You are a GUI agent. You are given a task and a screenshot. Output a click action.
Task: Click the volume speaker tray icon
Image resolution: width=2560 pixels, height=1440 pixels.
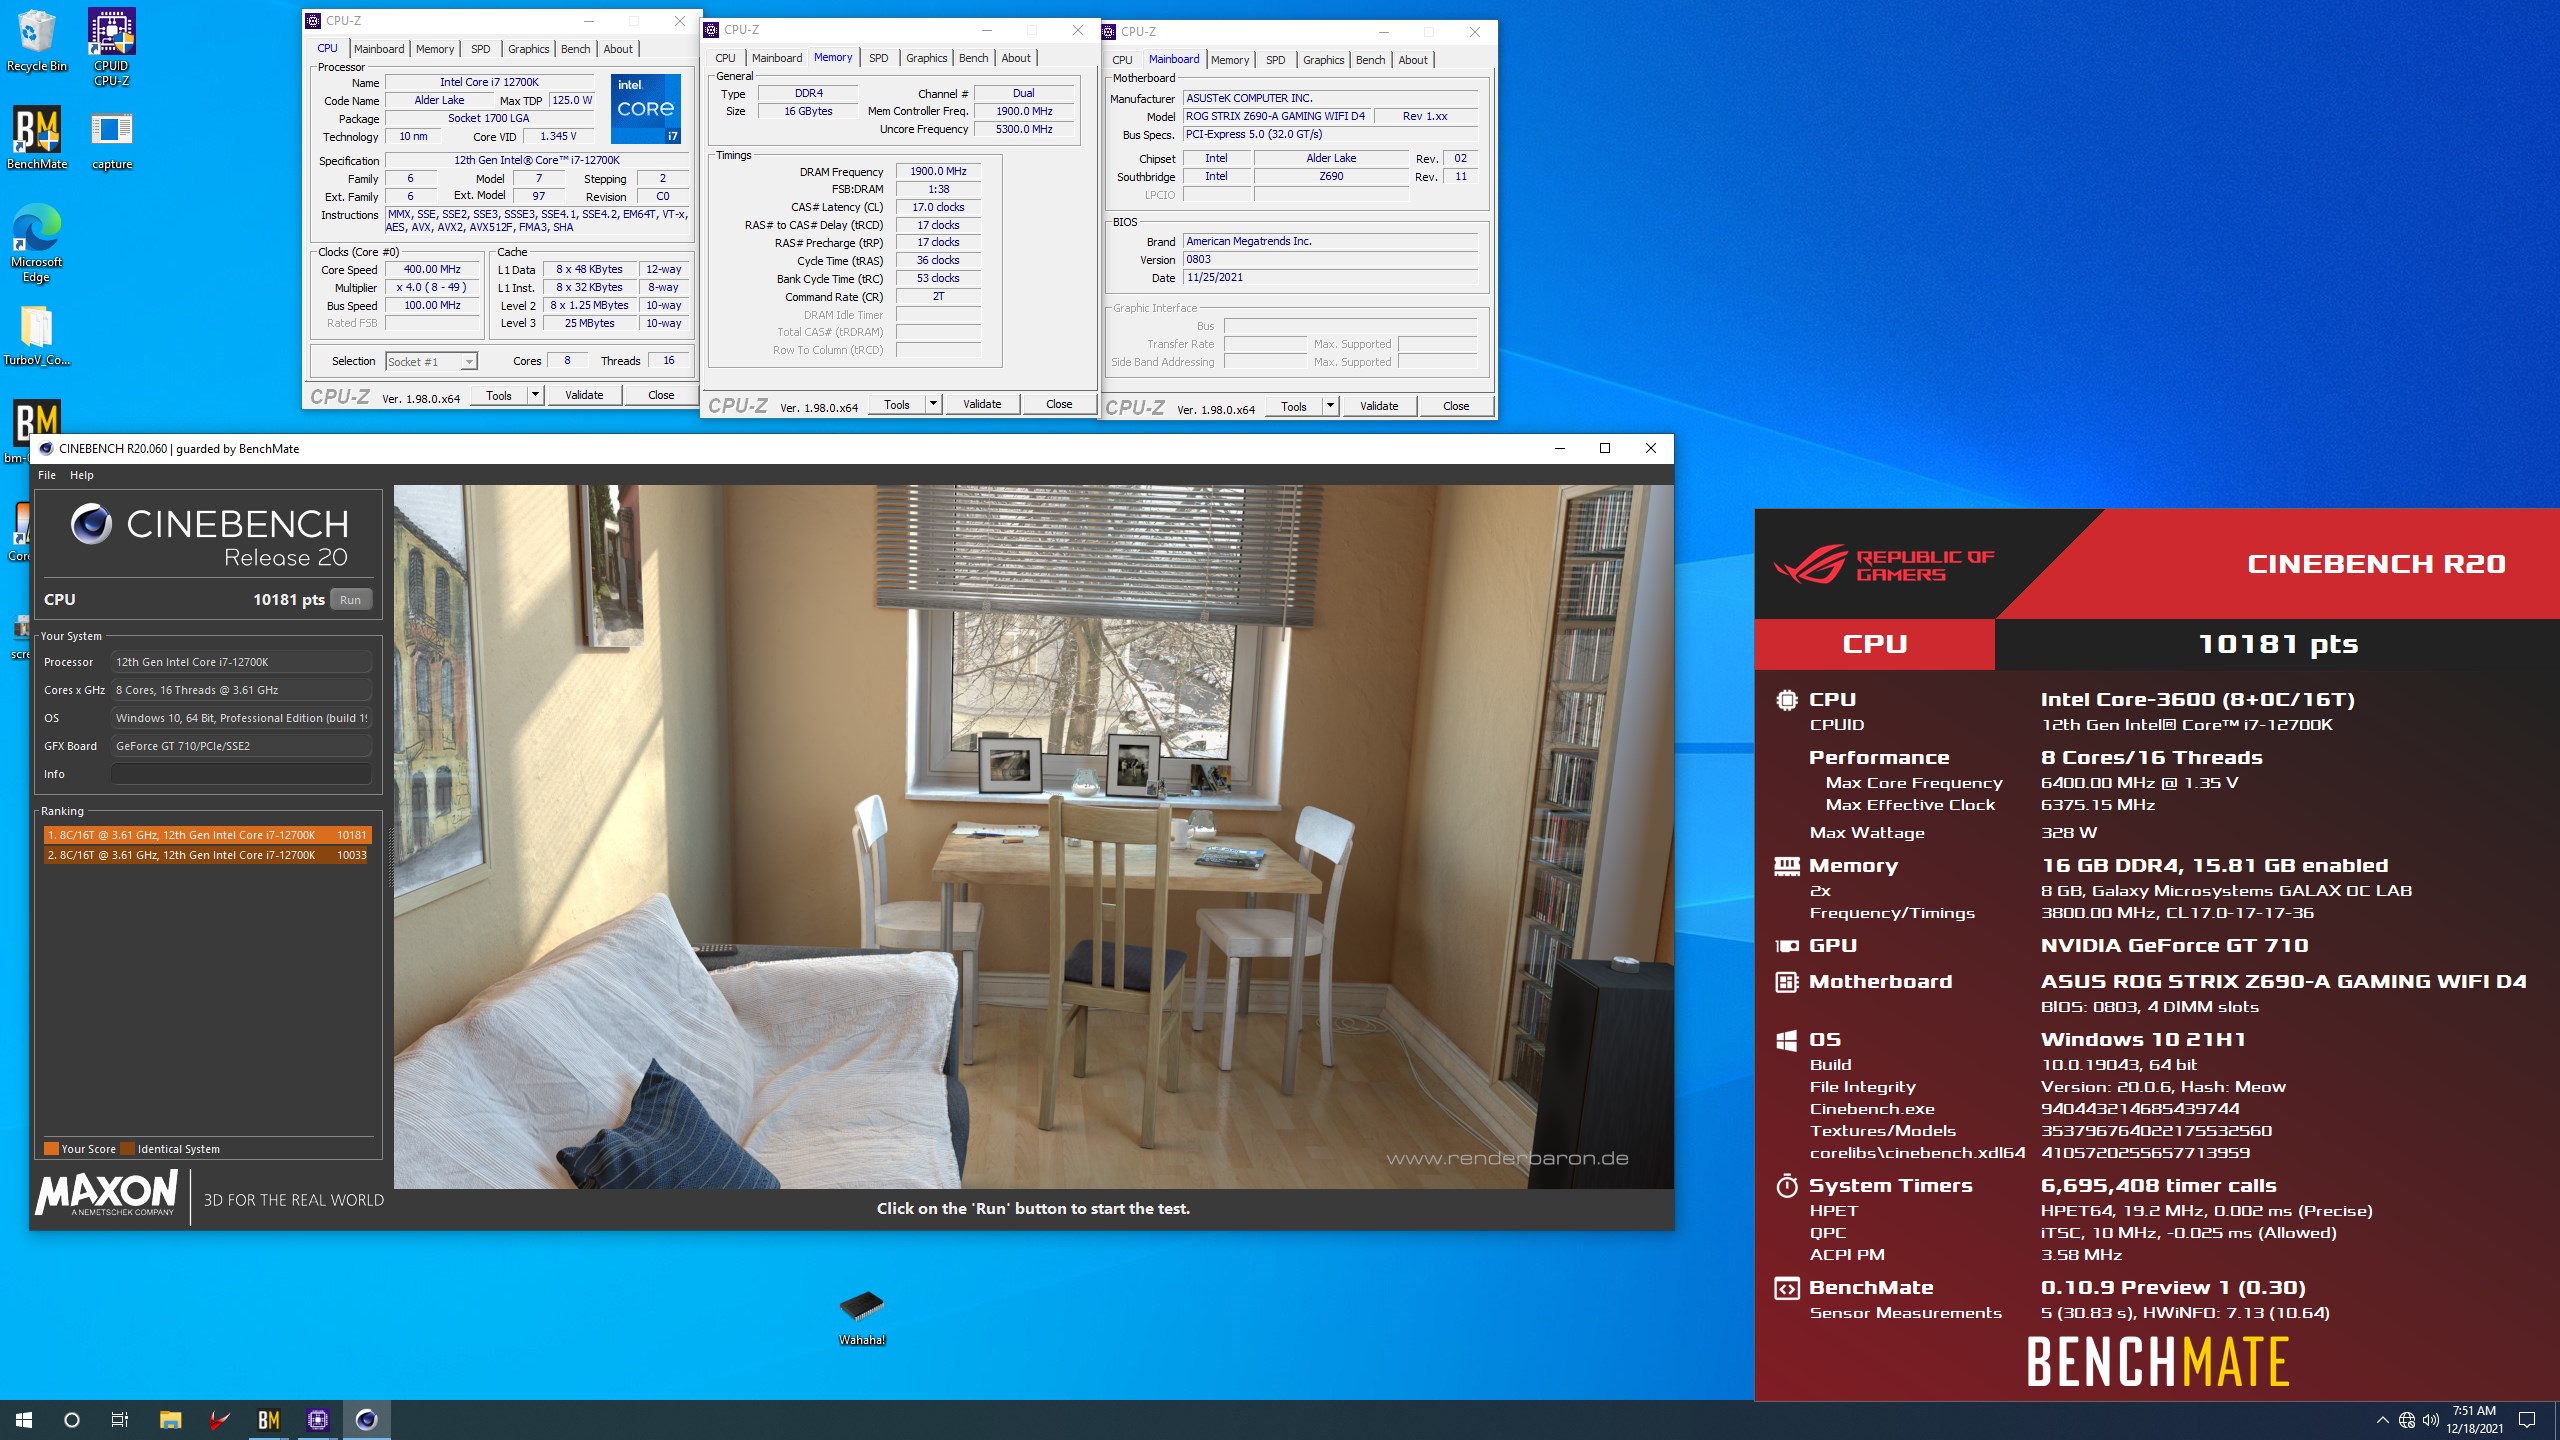pos(2431,1420)
